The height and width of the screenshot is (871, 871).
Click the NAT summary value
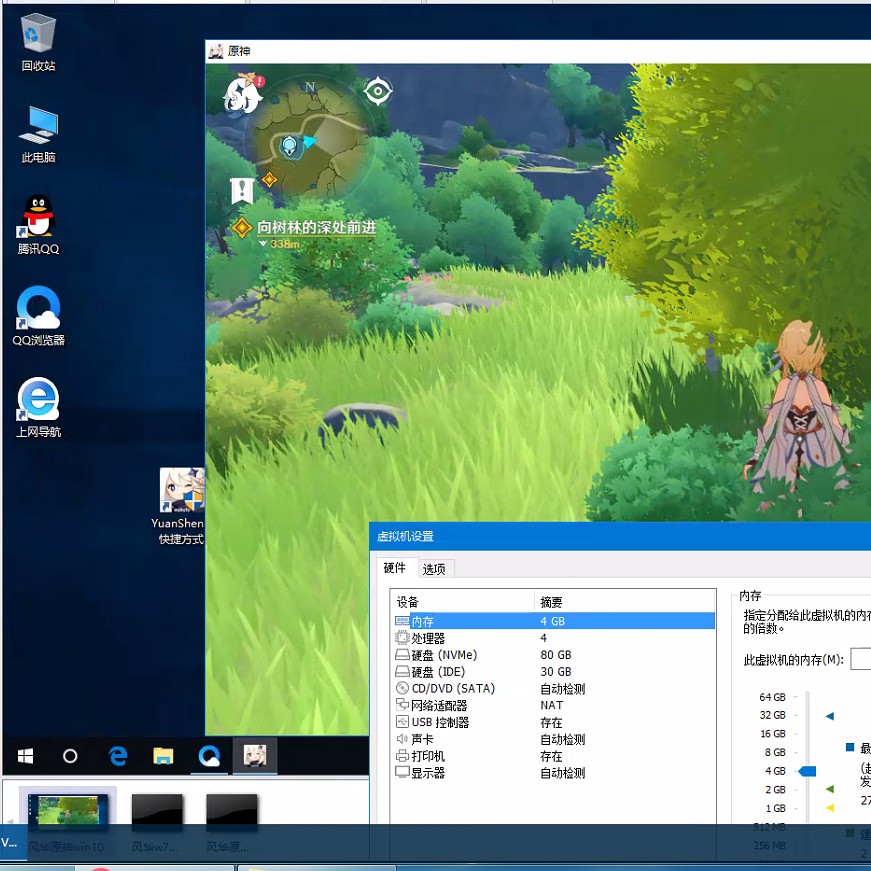coord(552,705)
